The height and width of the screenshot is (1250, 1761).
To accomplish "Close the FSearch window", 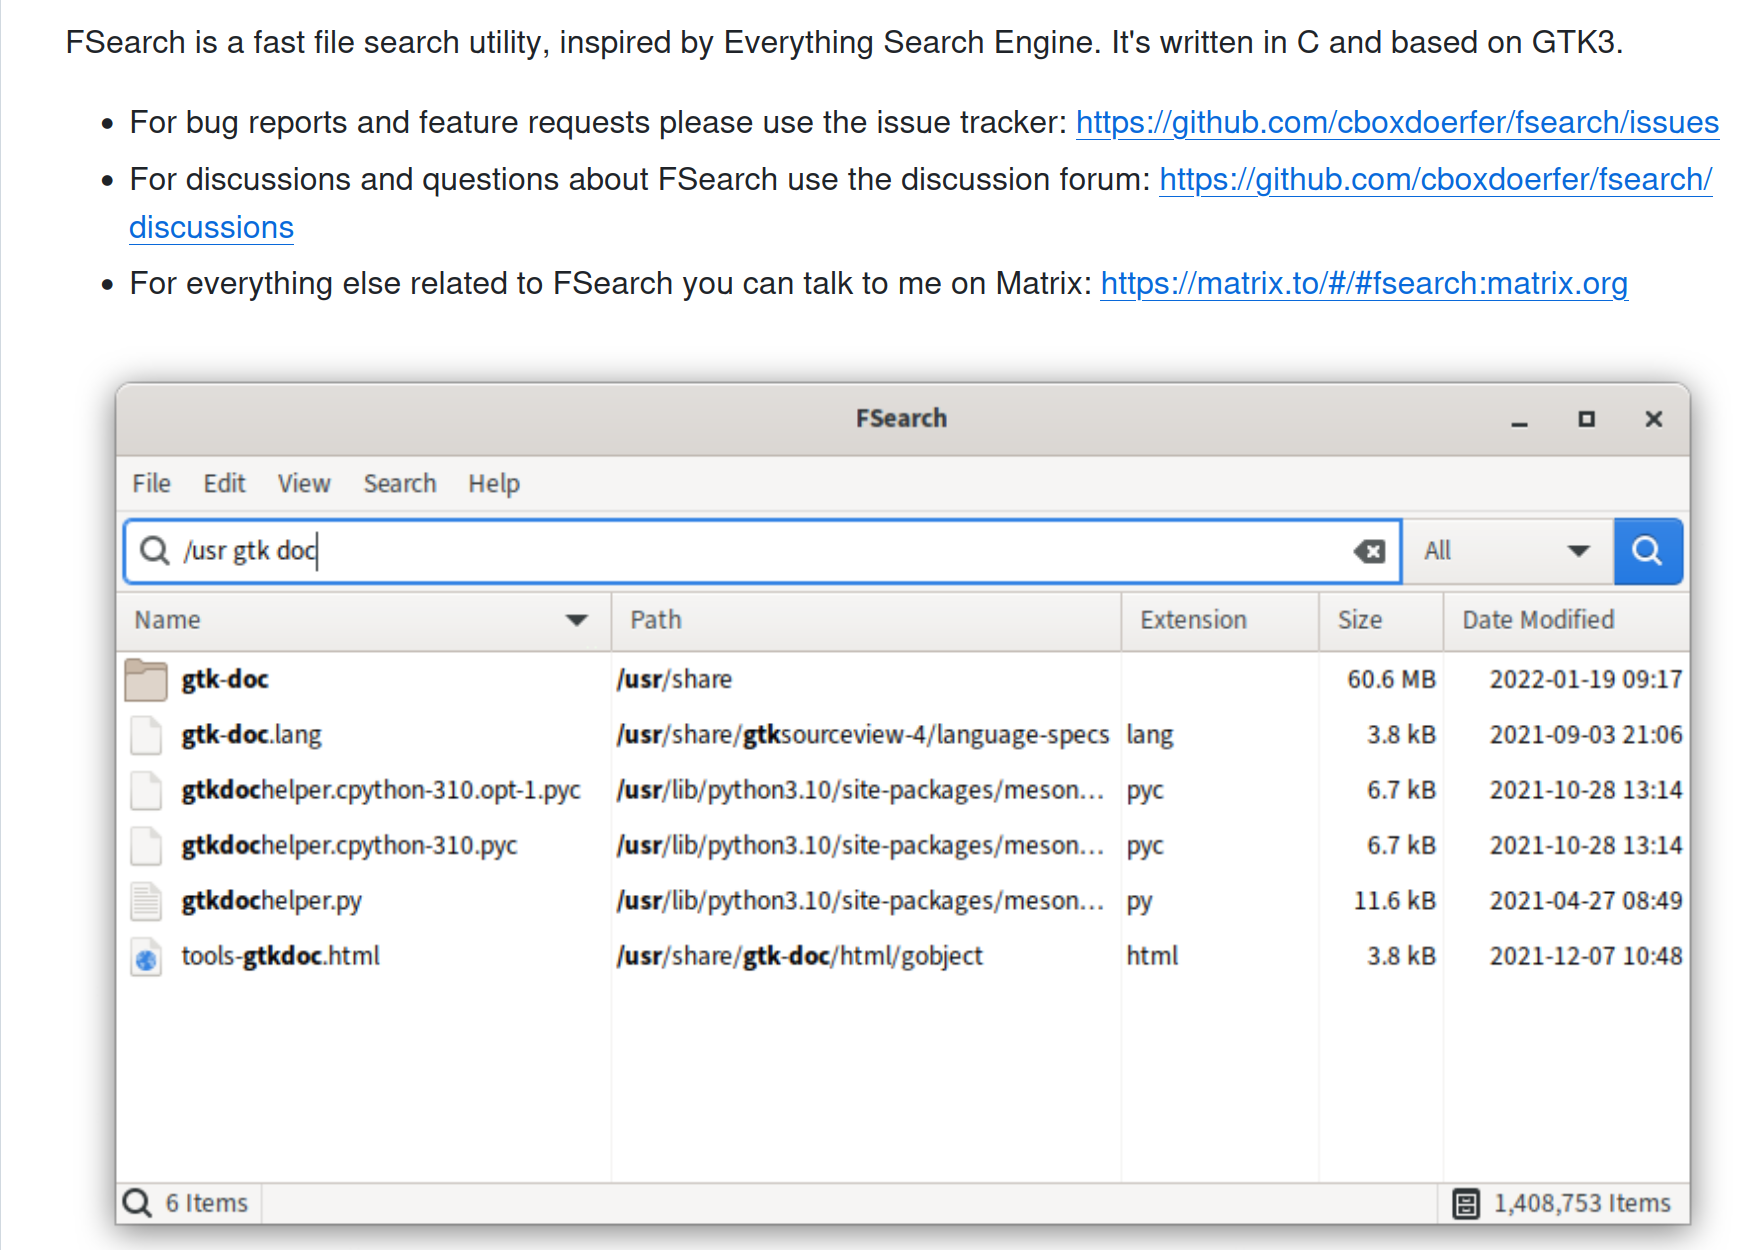I will (1654, 419).
